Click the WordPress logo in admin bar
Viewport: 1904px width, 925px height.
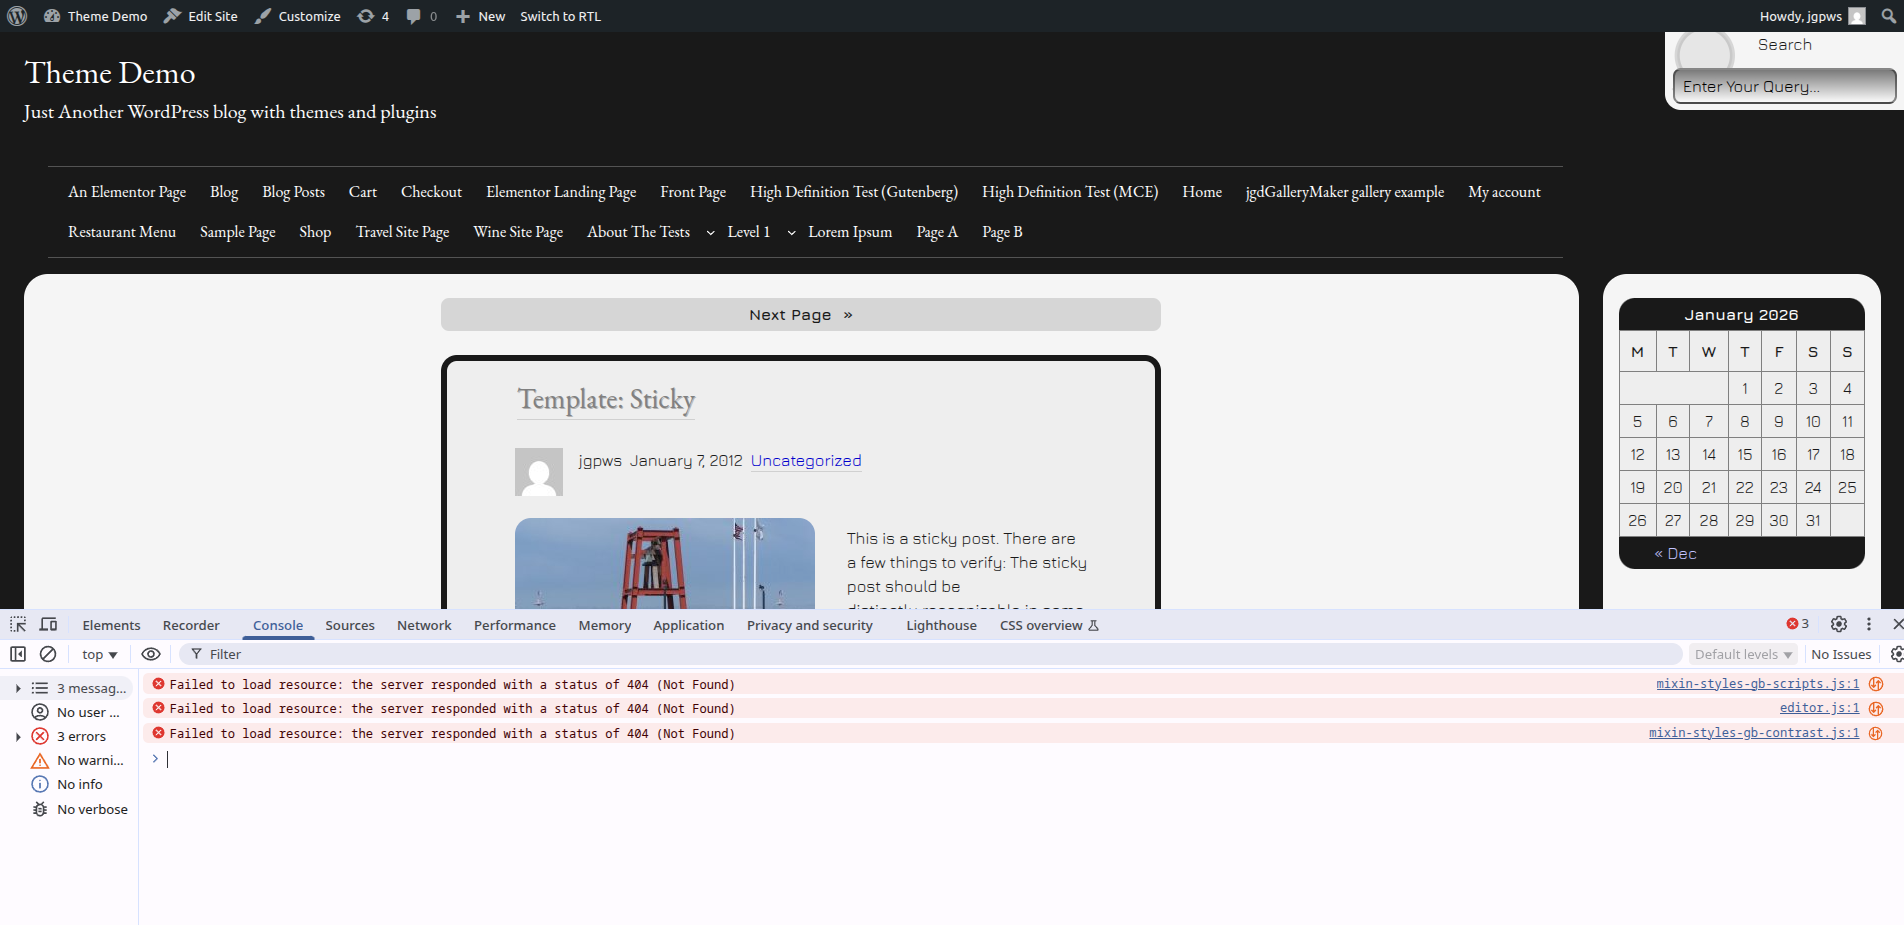point(17,16)
